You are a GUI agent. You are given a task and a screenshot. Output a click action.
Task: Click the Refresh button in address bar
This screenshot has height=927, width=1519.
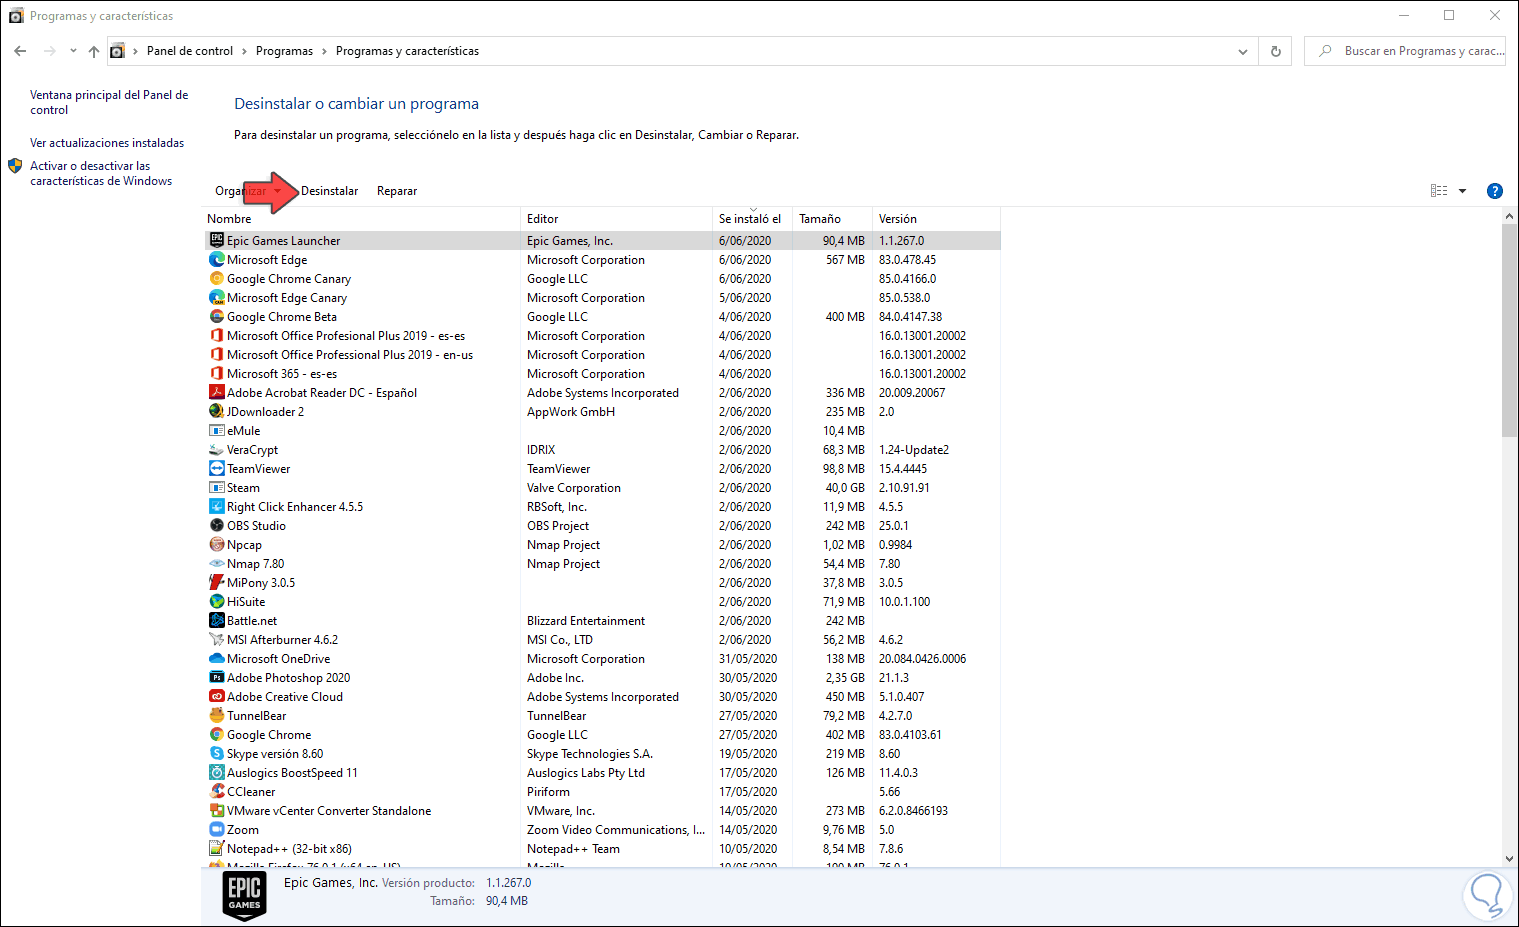[1276, 51]
